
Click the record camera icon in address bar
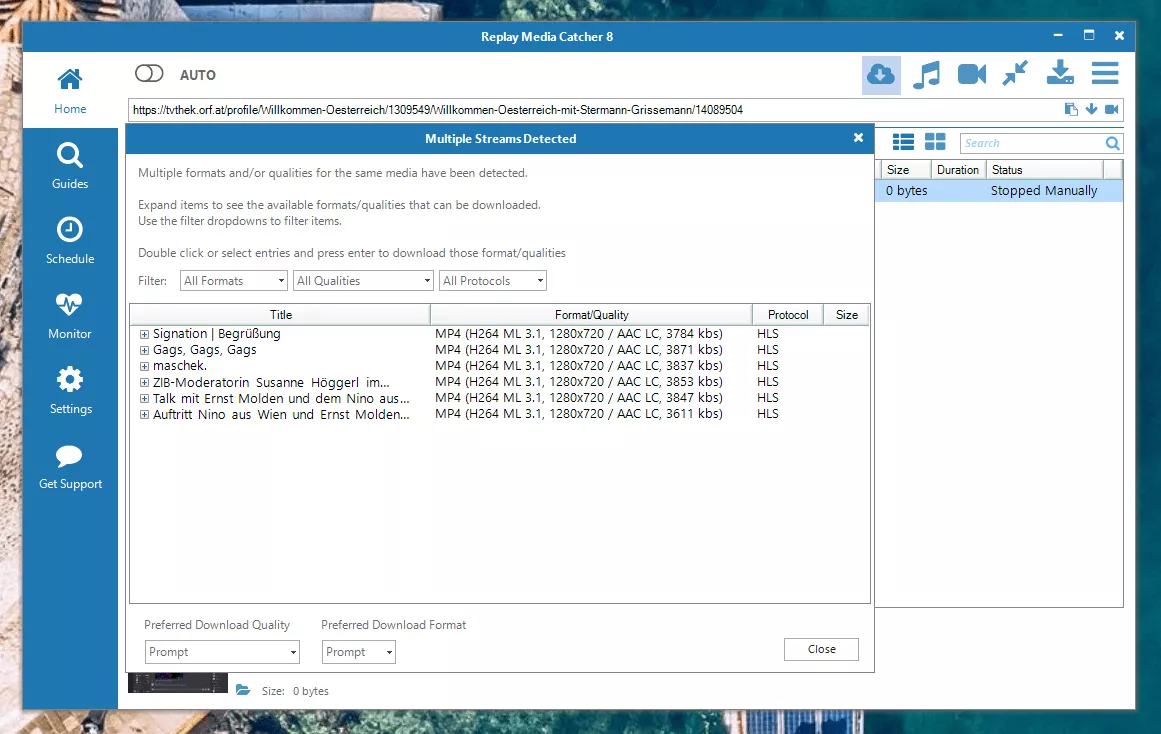1111,110
